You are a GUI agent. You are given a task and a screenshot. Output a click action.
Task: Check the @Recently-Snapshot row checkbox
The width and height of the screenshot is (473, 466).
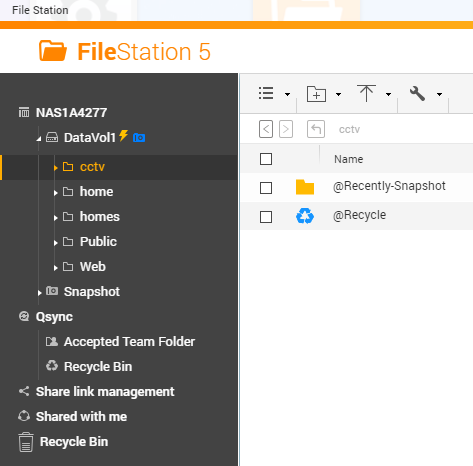(266, 188)
